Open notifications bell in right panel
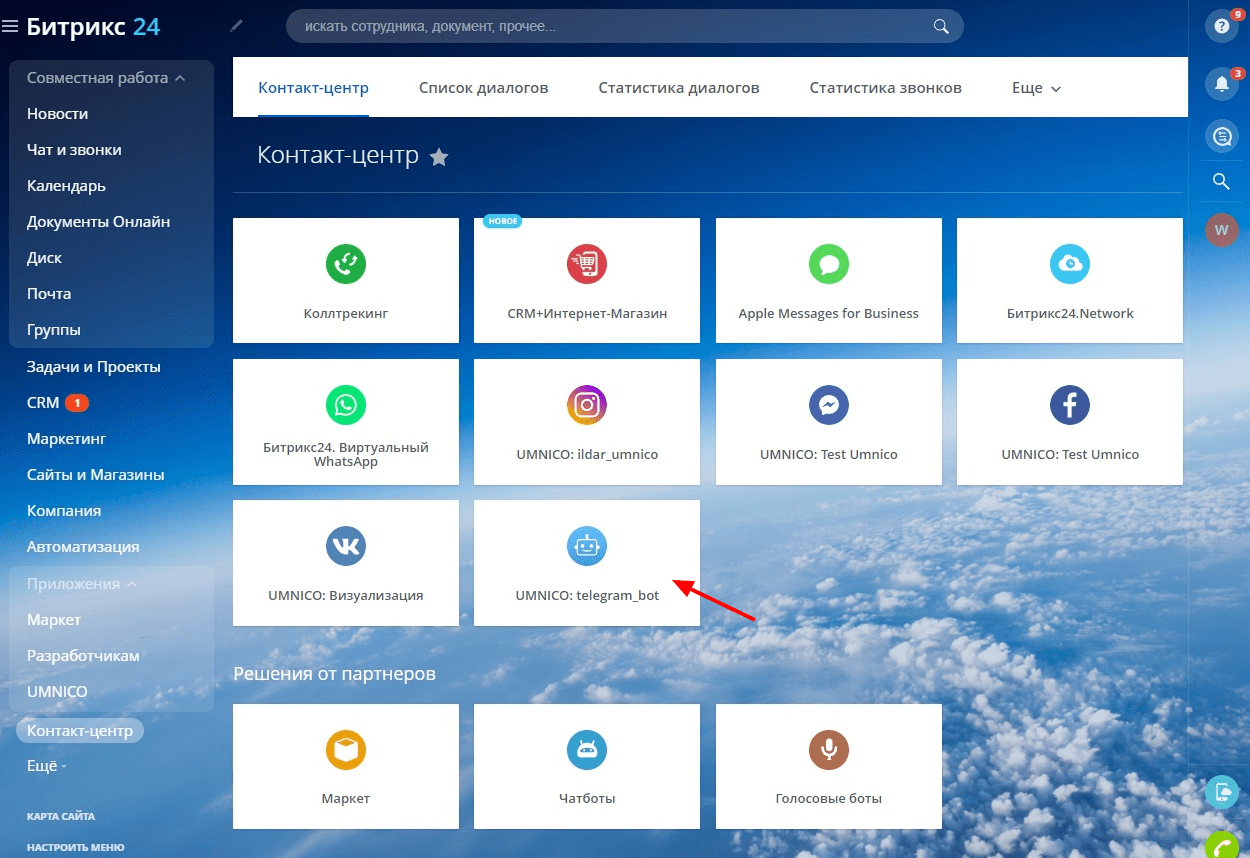 tap(1220, 82)
